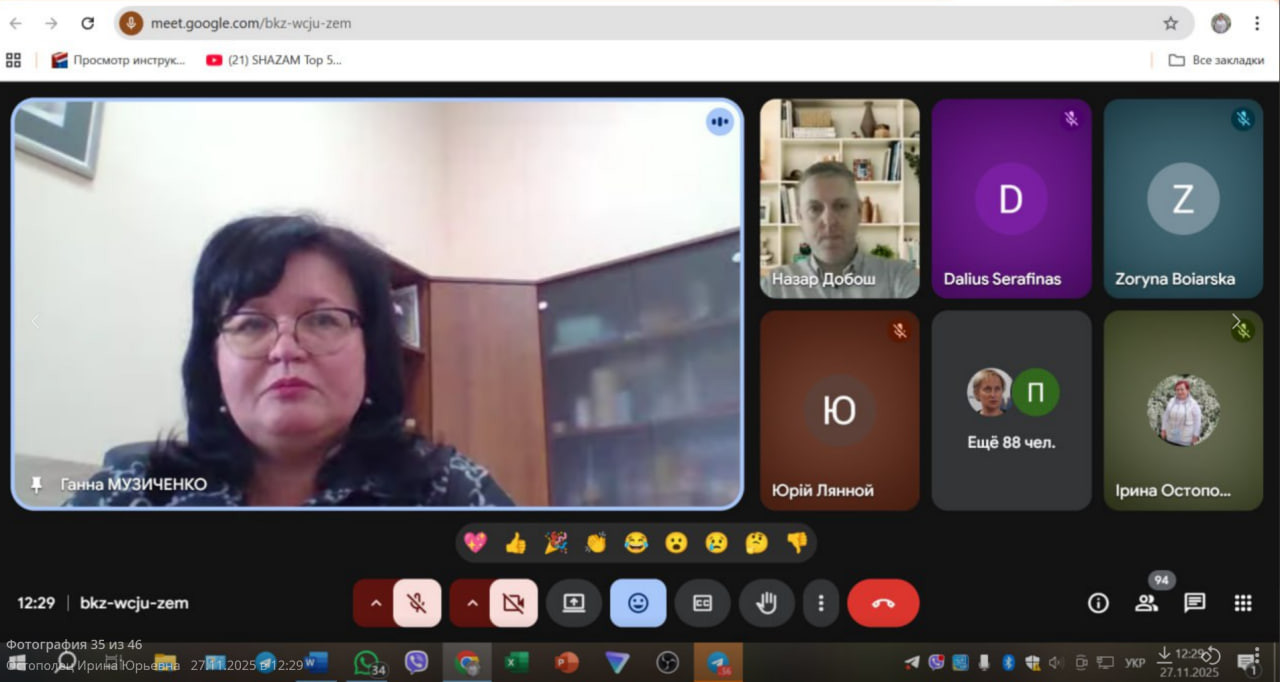1280x682 pixels.
Task: Open OBS Studio from the taskbar
Action: [x=667, y=662]
